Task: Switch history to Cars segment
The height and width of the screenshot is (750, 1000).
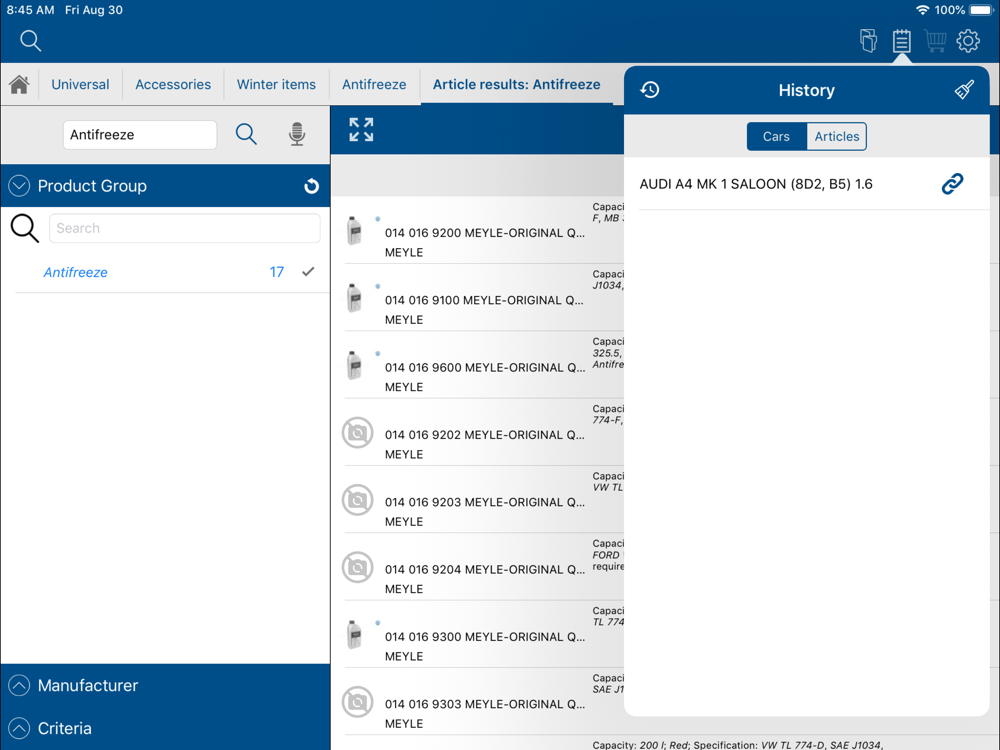Action: pyautogui.click(x=776, y=136)
